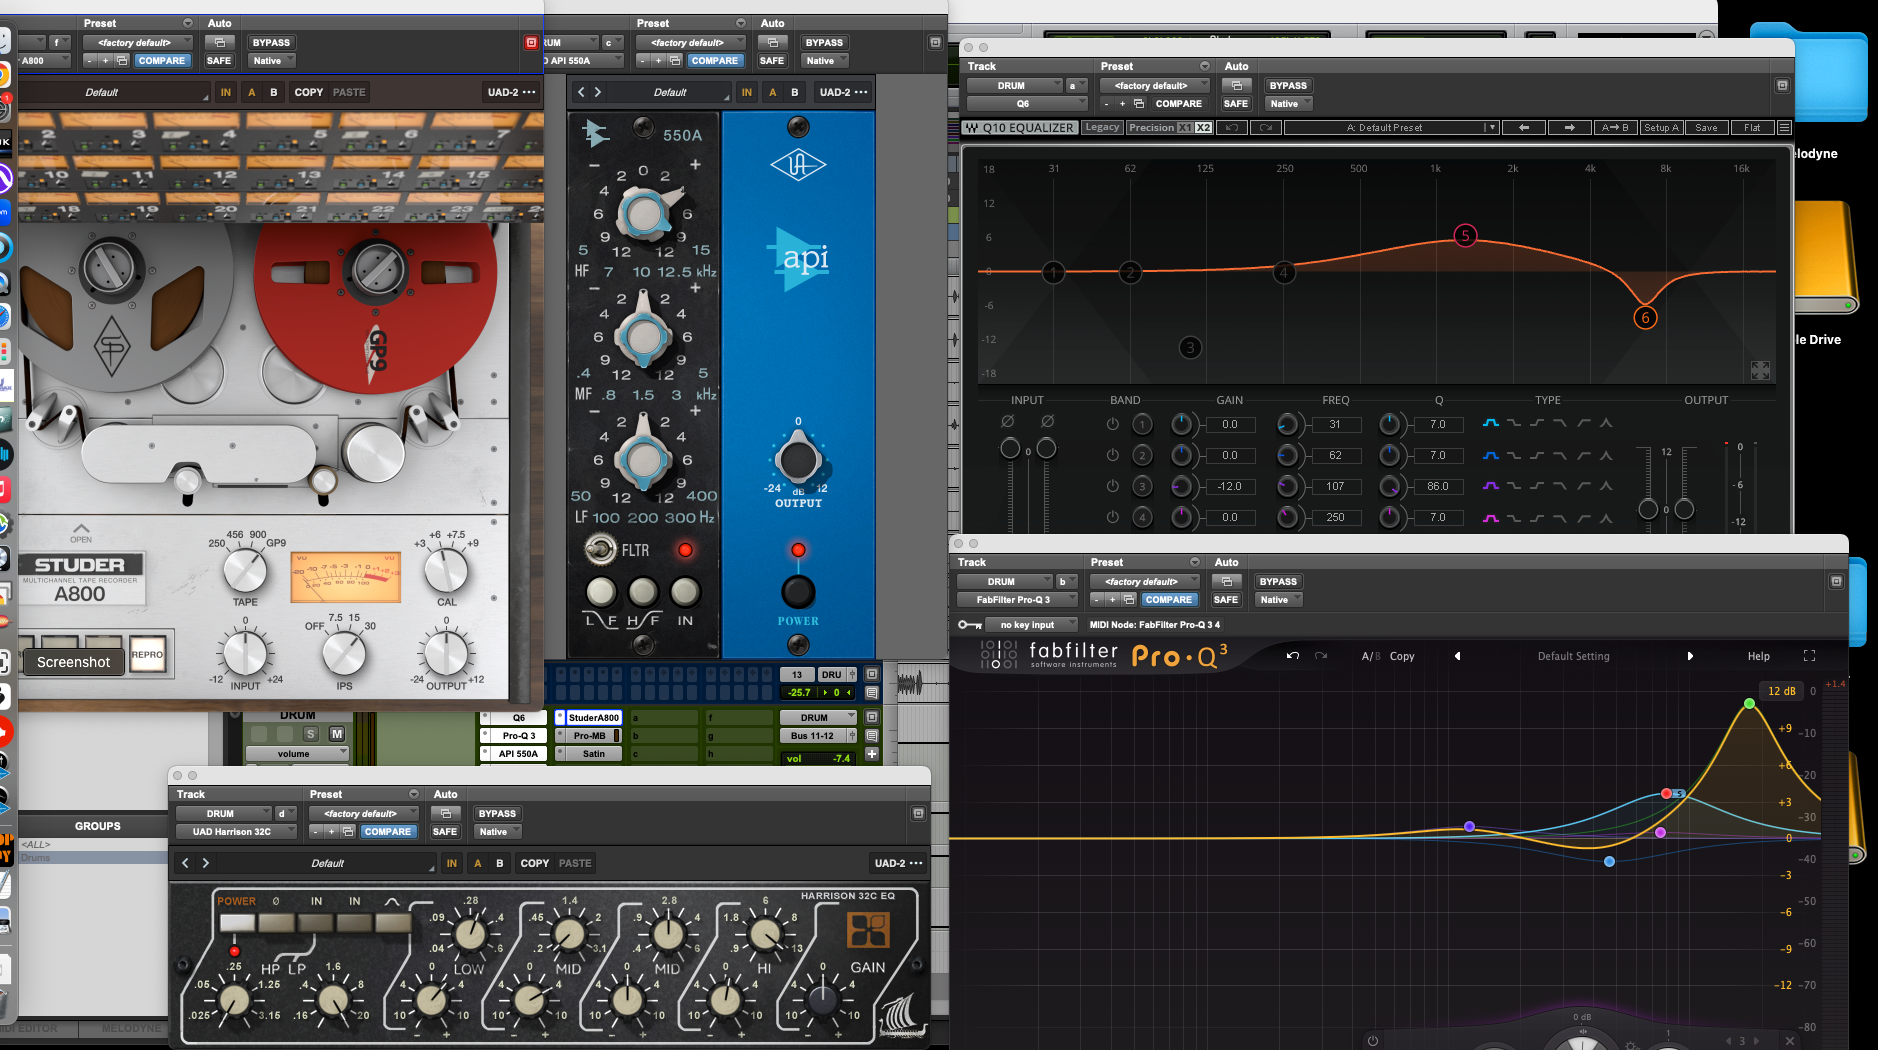Viewport: 1878px width, 1050px height.
Task: Toggle the Harrison 32C phase invert switch
Action: click(276, 923)
